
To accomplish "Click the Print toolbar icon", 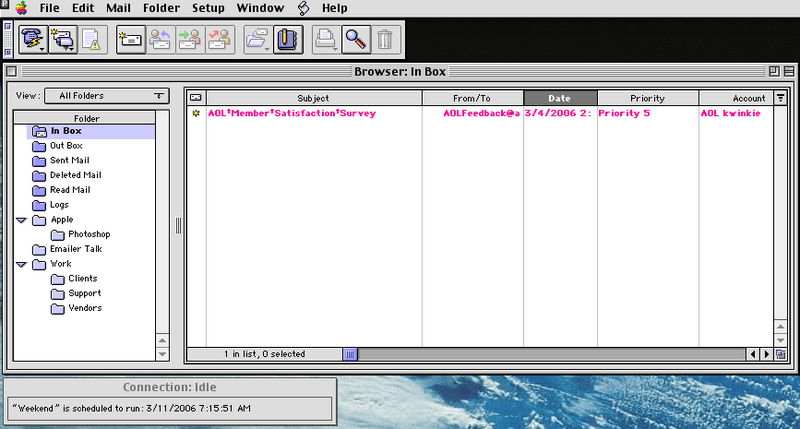I will (x=325, y=39).
